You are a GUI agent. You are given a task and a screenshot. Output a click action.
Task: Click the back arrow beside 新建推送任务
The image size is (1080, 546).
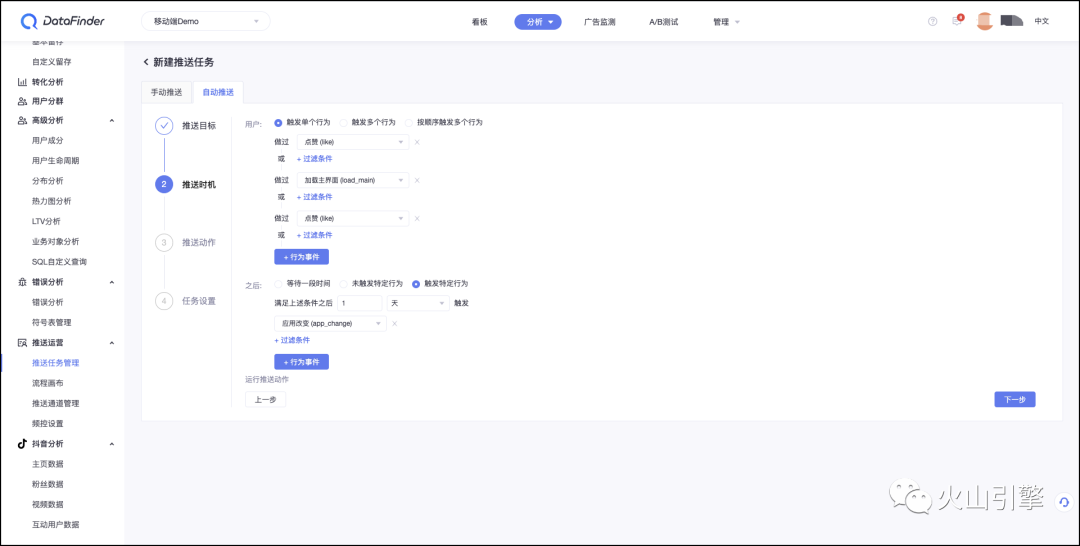(145, 62)
